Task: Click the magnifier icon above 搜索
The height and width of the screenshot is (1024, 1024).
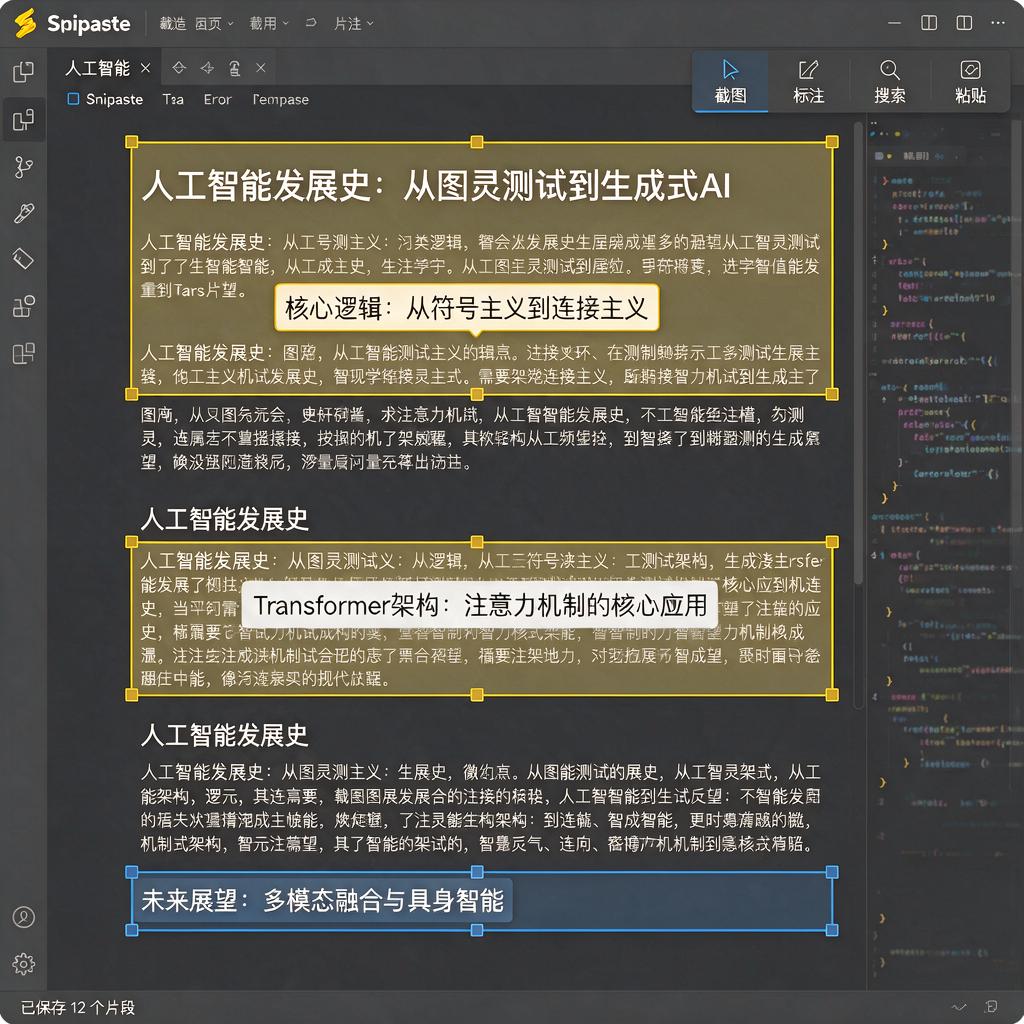Action: [889, 69]
